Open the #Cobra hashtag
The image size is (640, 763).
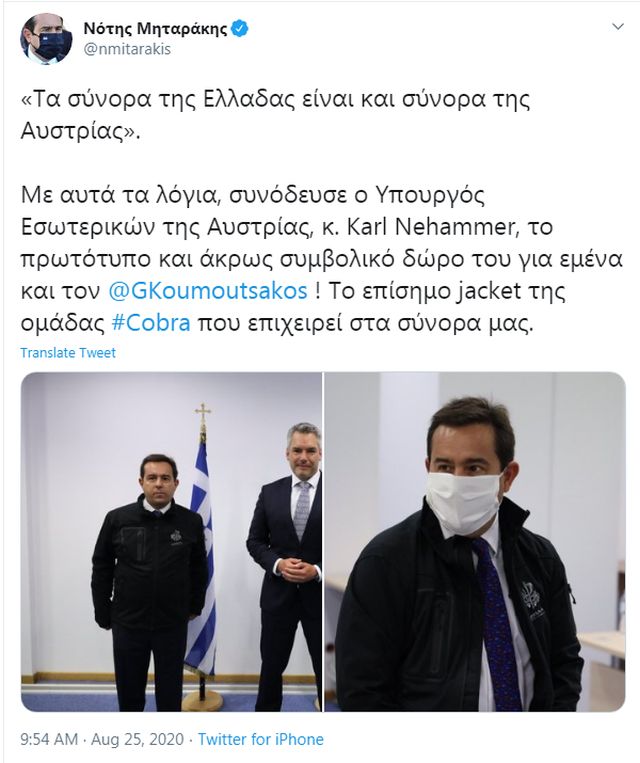[151, 323]
